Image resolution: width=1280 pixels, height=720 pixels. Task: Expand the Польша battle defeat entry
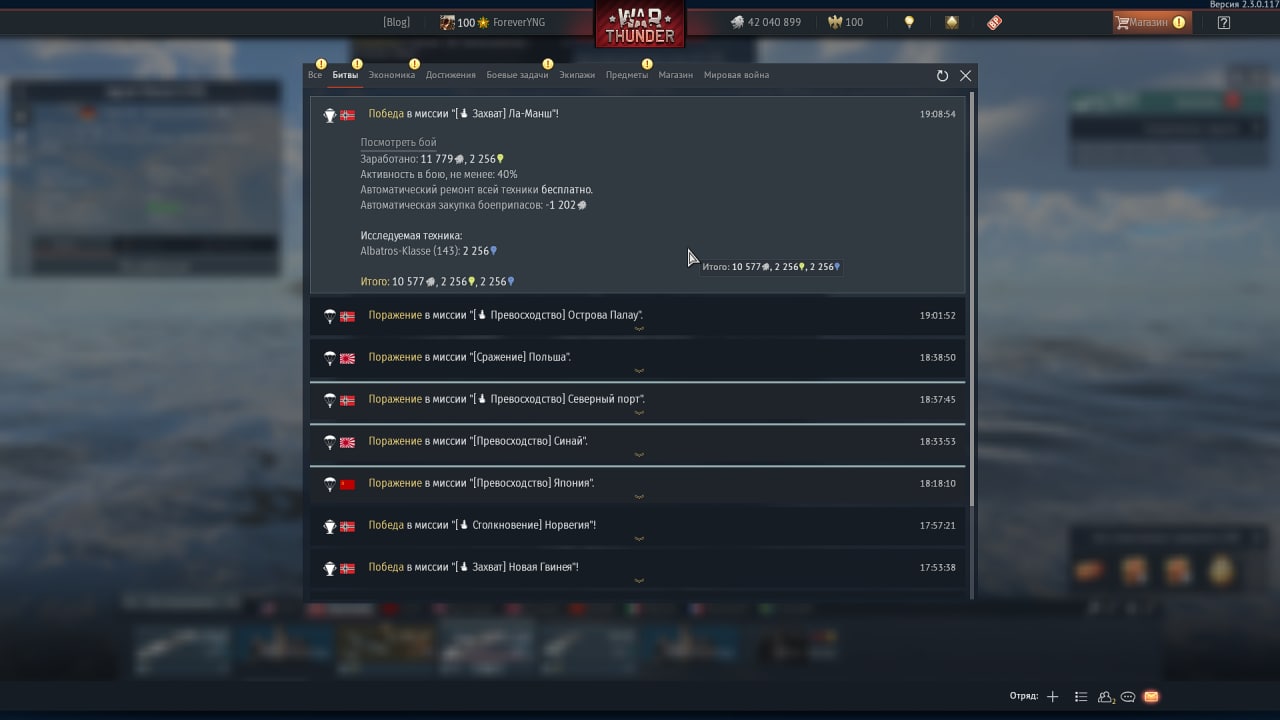(638, 358)
